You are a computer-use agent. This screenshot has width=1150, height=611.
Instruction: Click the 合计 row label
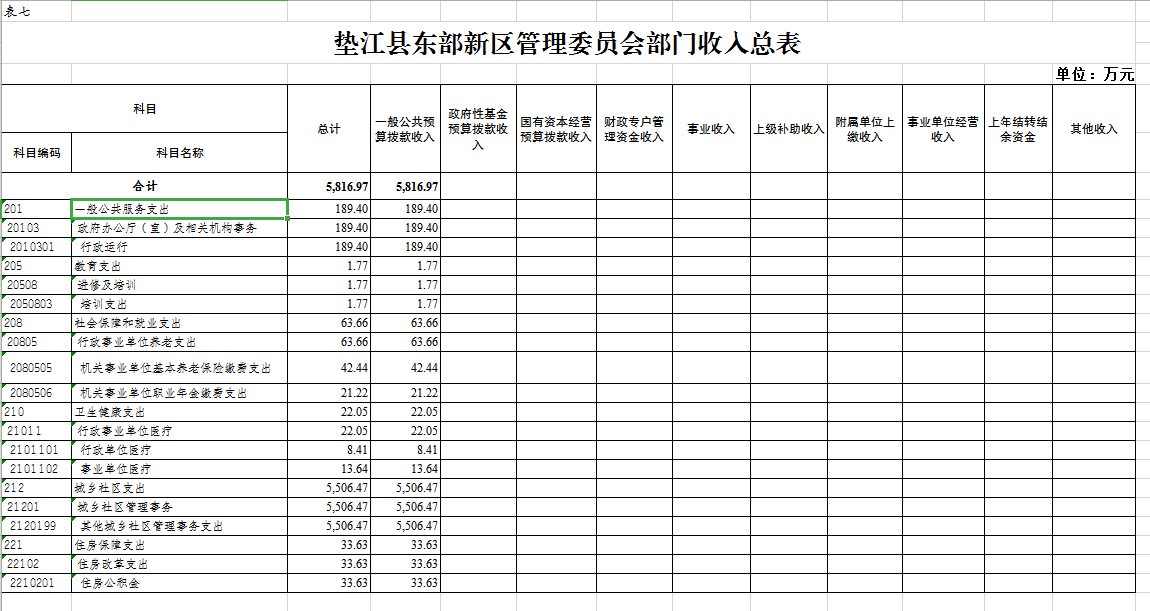coord(144,186)
